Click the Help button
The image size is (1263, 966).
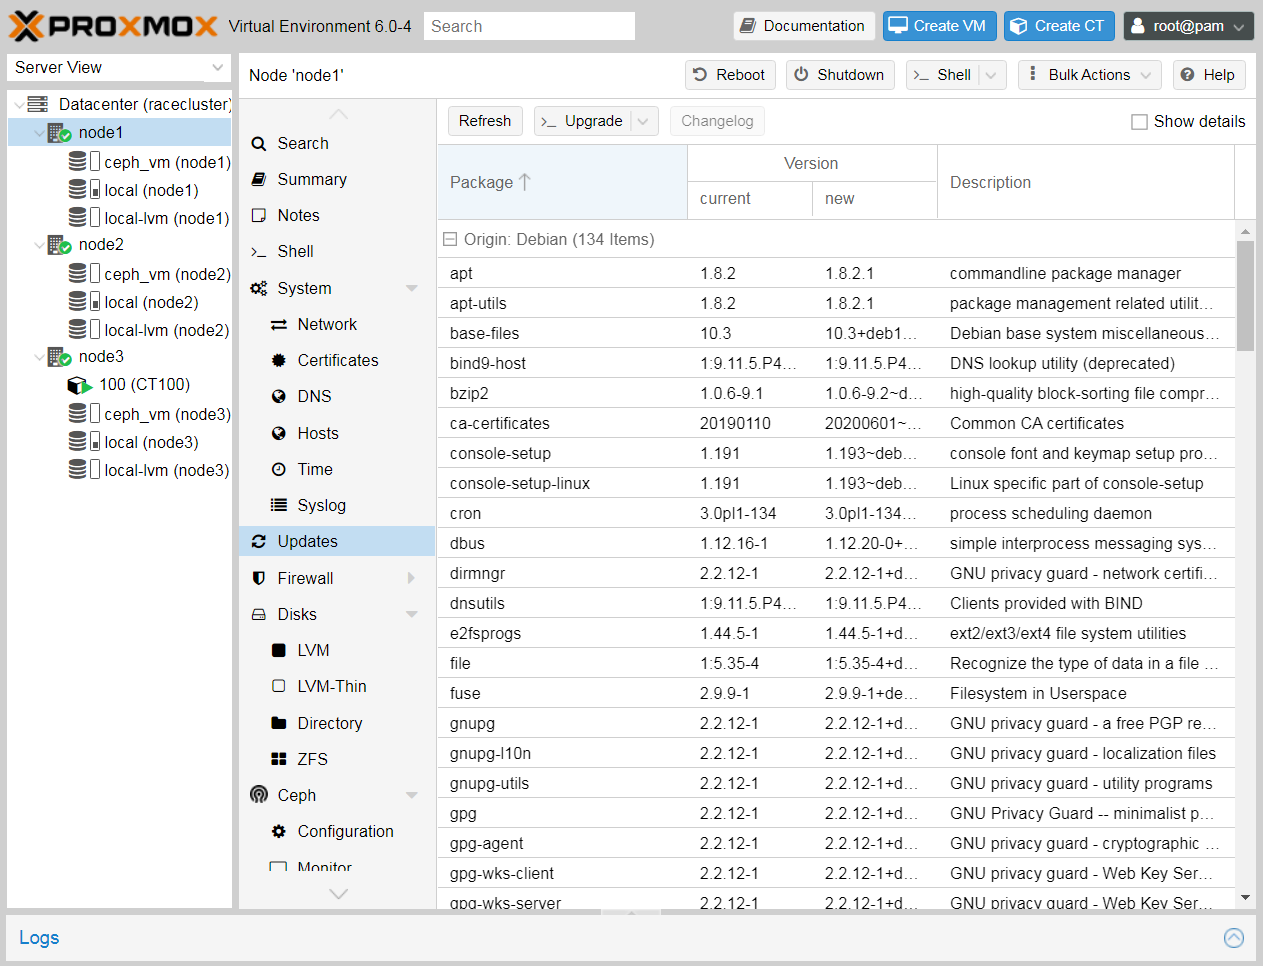click(1208, 75)
